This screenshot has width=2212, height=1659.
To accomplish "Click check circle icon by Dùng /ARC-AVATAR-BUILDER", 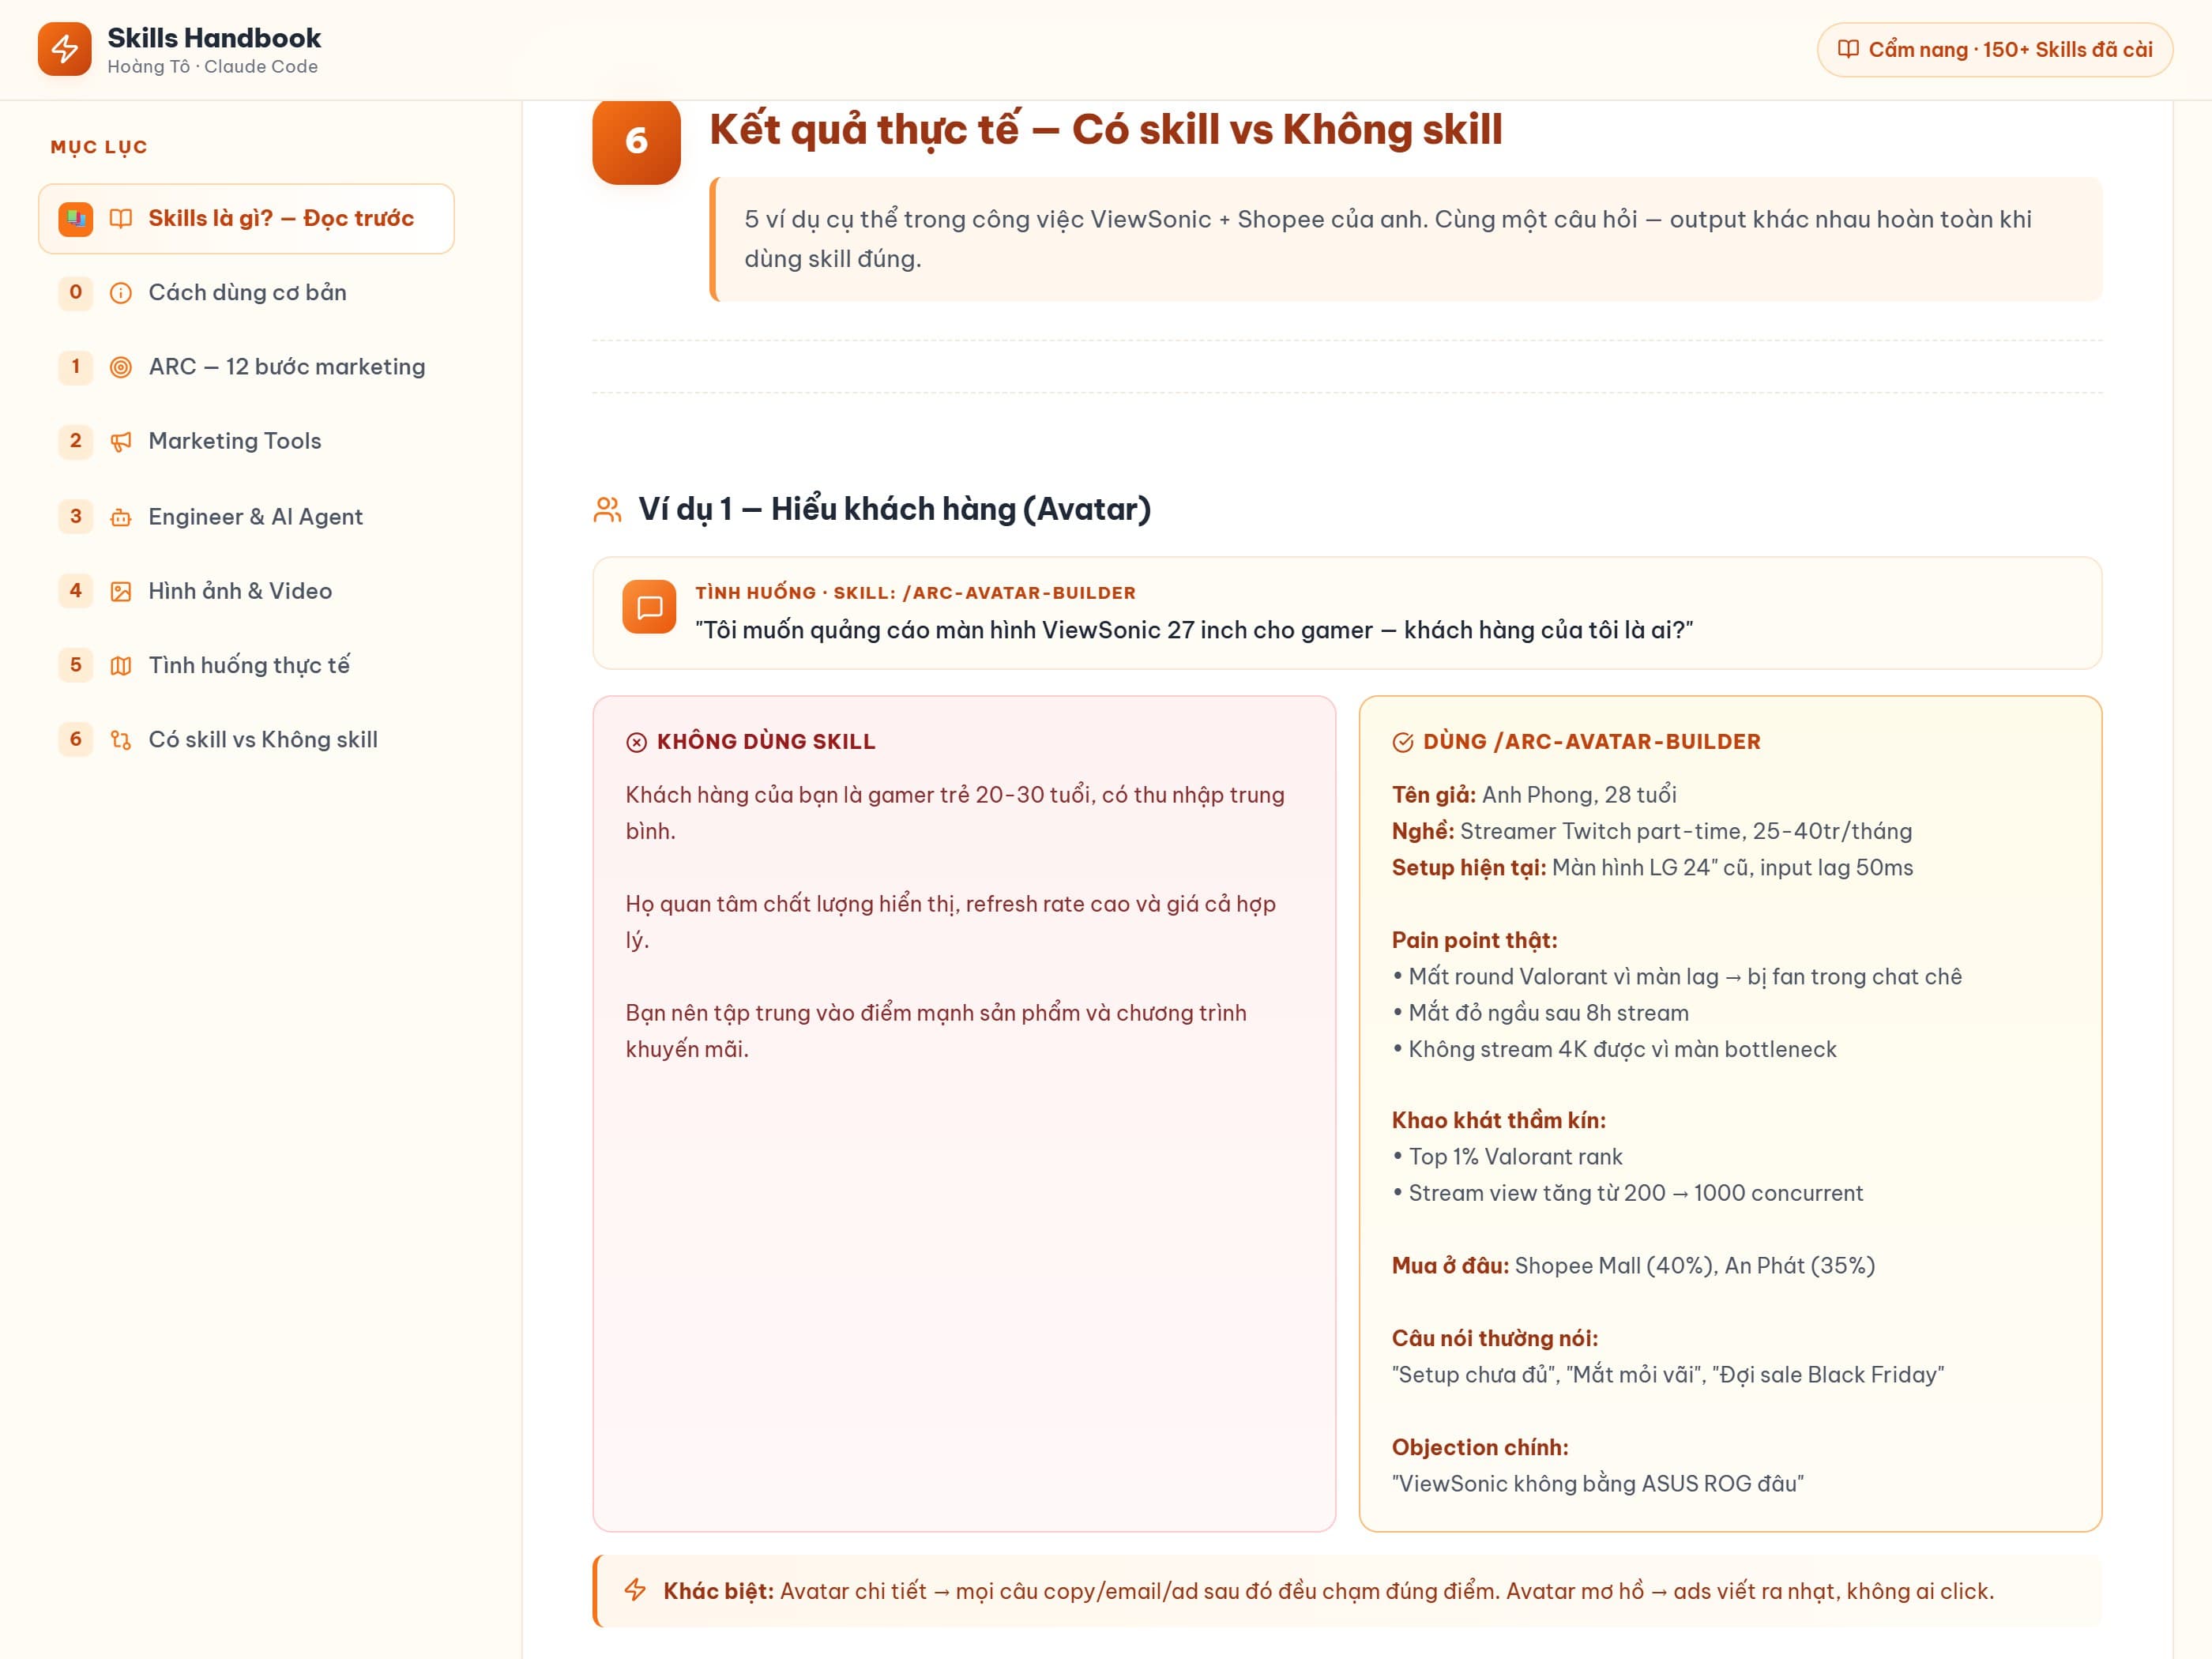I will (1403, 742).
